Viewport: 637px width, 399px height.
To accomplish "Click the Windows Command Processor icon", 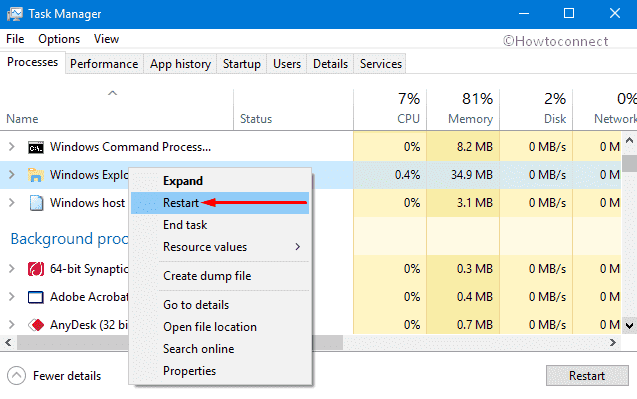I will tap(36, 147).
